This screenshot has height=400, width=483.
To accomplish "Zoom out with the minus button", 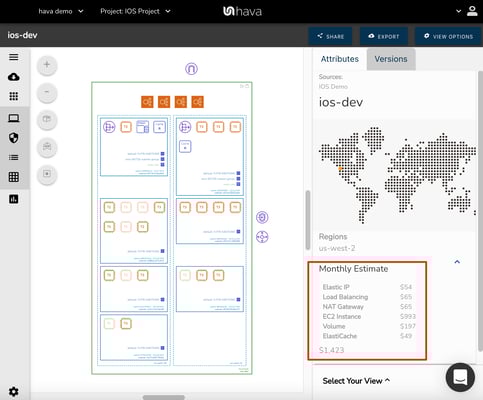I will pyautogui.click(x=47, y=92).
